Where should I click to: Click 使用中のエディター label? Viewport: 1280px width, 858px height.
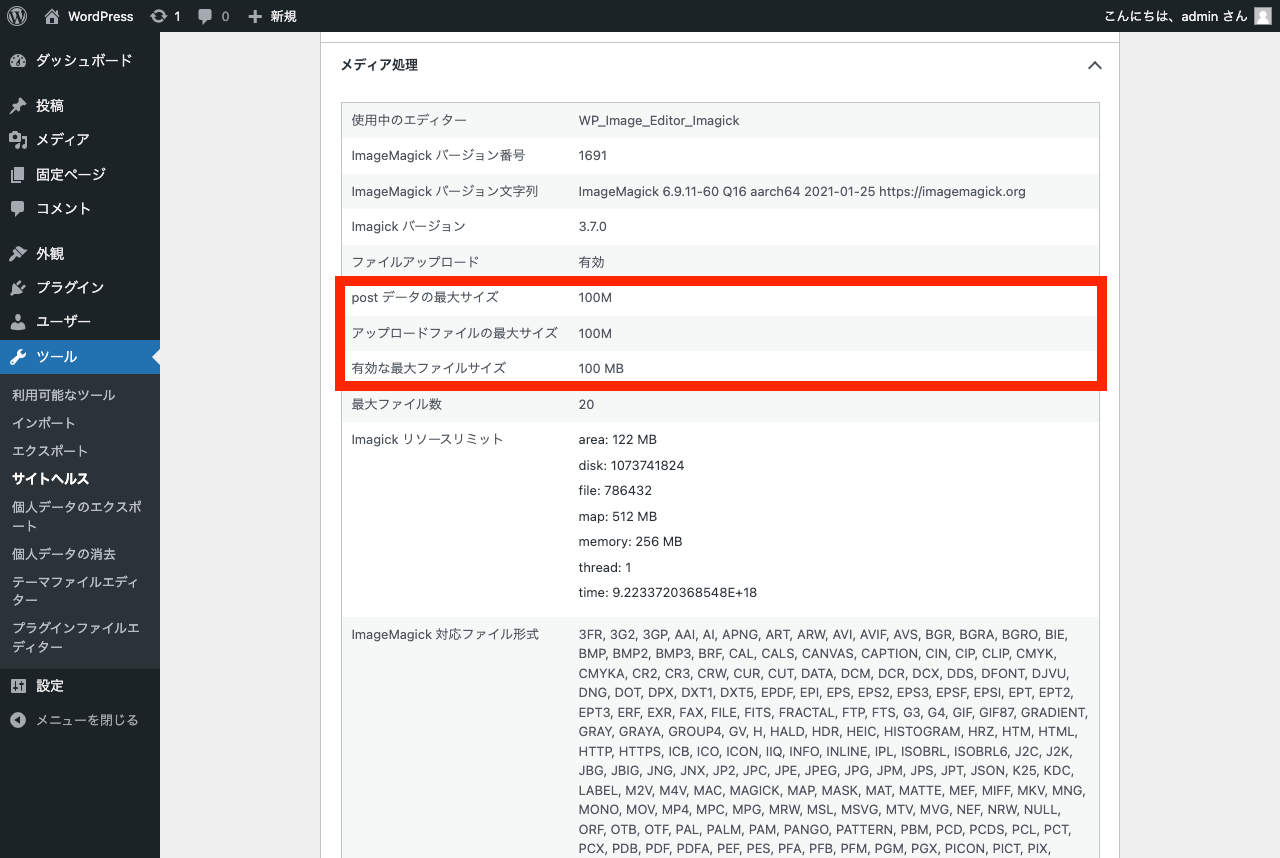(x=409, y=120)
